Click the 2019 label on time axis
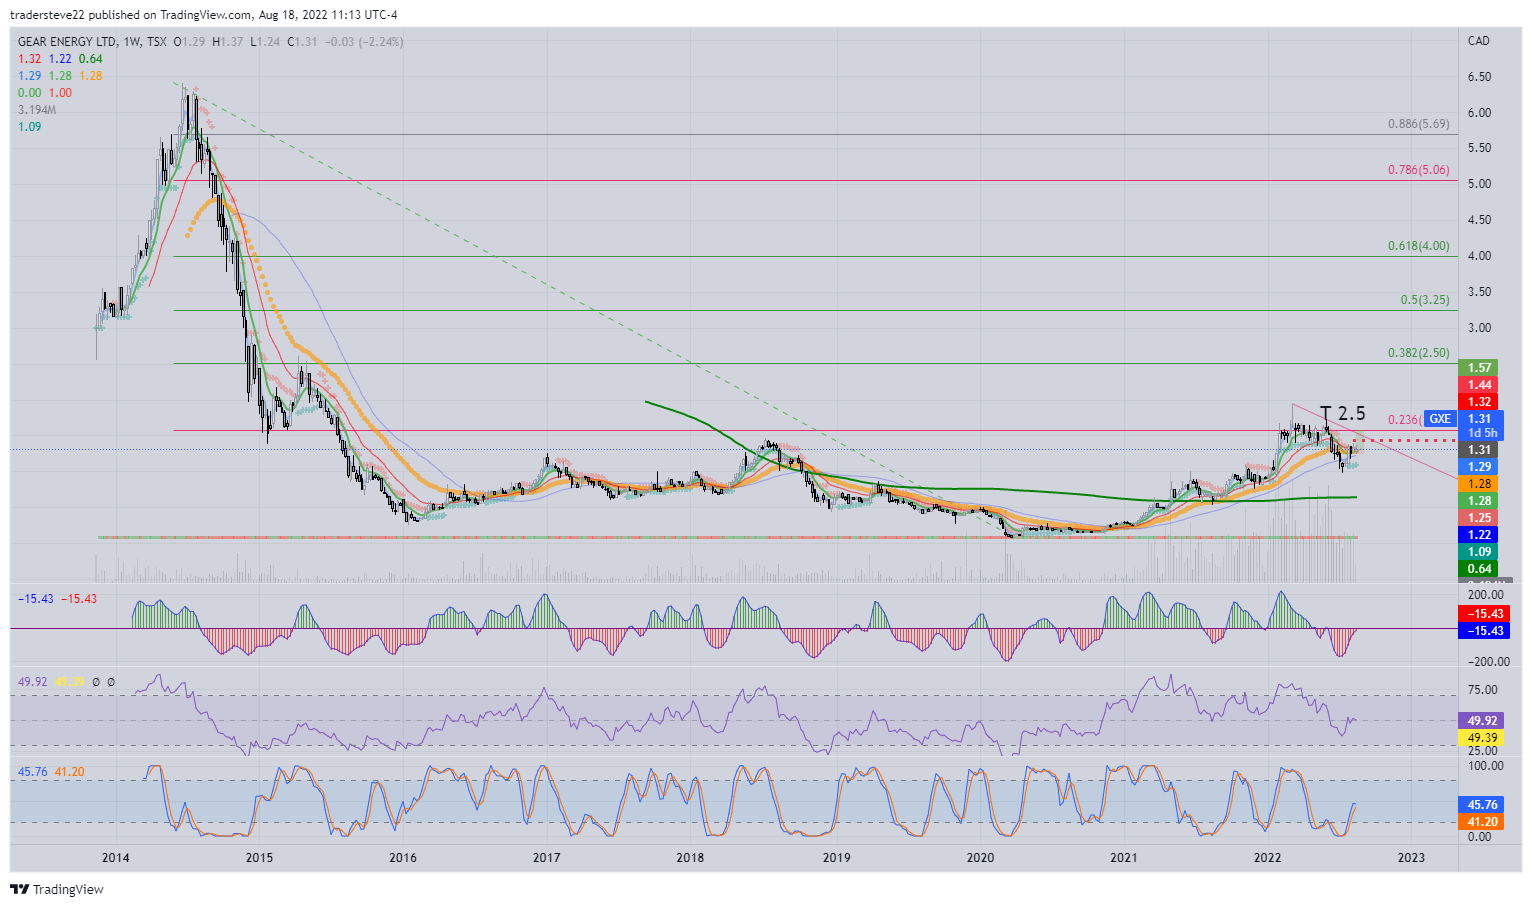1532x907 pixels. pyautogui.click(x=836, y=858)
